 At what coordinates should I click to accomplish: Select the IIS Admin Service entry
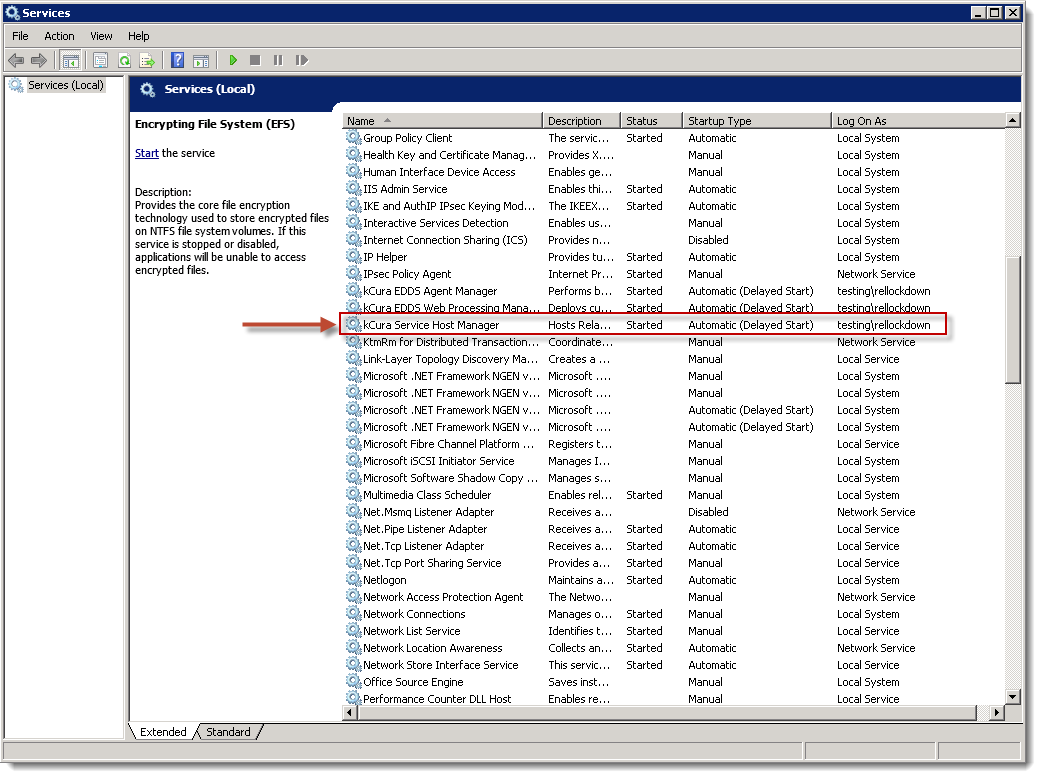click(x=405, y=189)
